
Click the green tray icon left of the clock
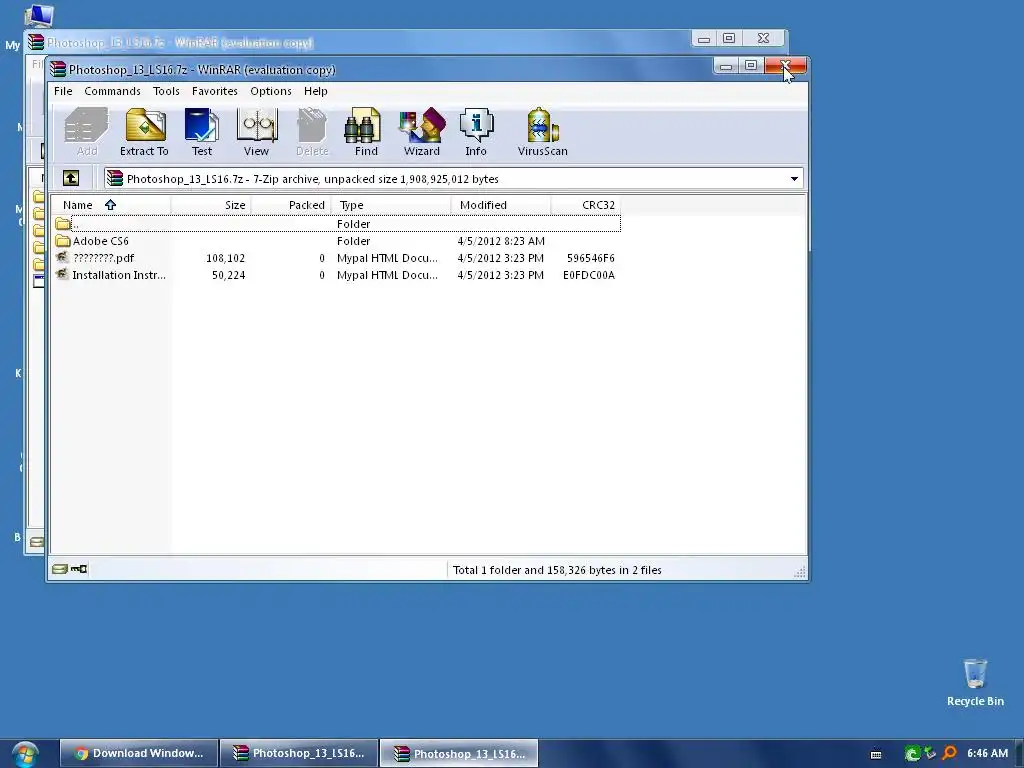coord(912,754)
